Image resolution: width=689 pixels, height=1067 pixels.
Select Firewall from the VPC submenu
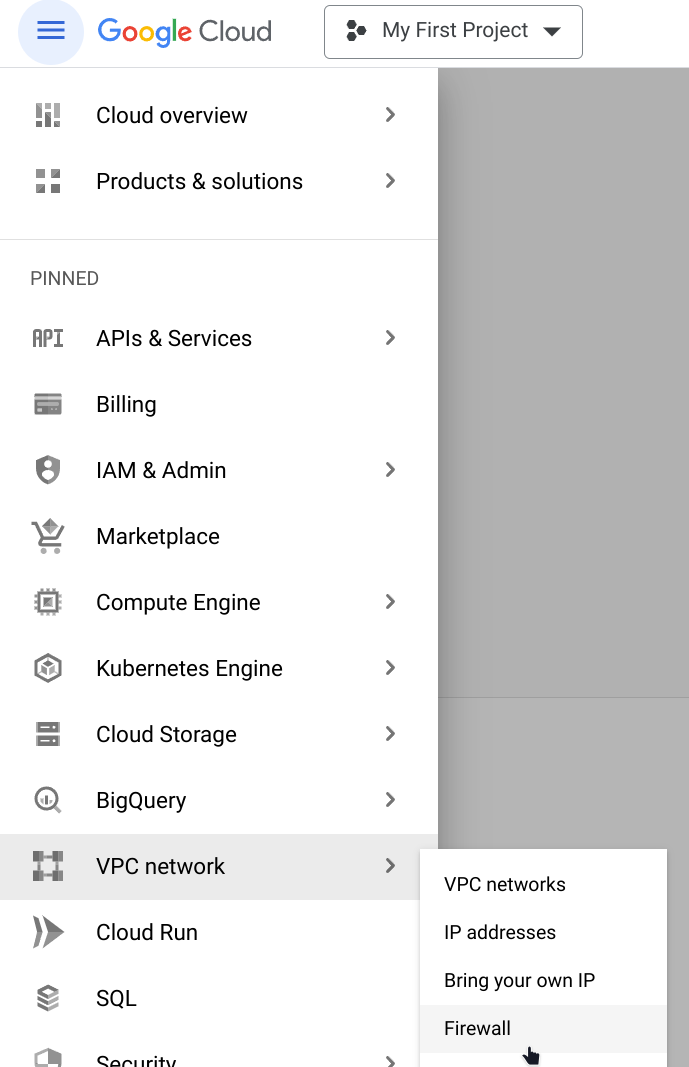(x=478, y=1028)
